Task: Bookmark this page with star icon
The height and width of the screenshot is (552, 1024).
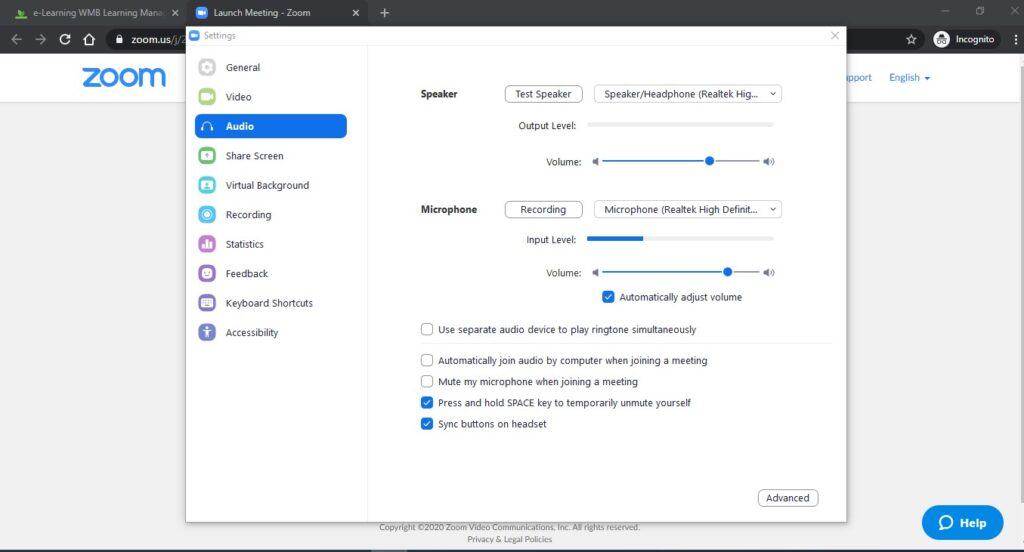Action: pos(911,39)
